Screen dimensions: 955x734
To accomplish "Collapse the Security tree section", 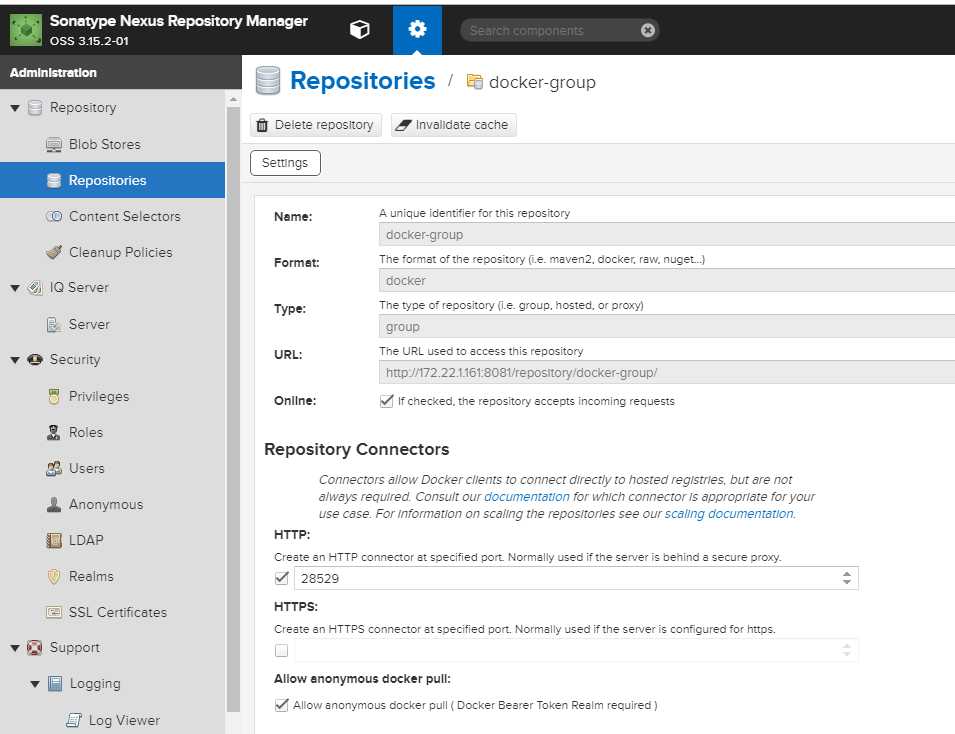I will pos(15,360).
